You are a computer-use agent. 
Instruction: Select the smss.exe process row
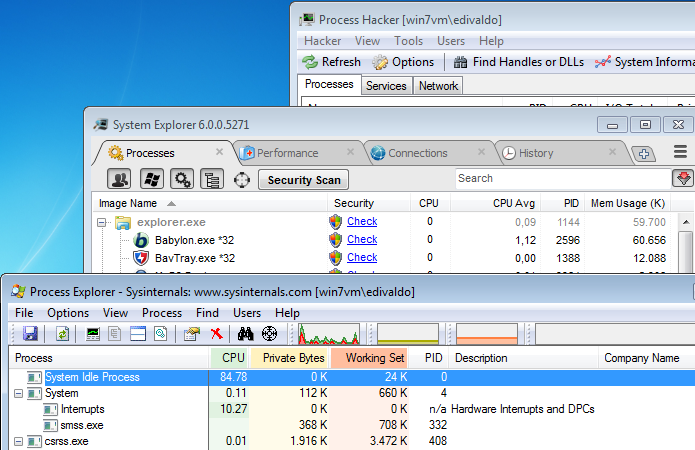pos(352,425)
